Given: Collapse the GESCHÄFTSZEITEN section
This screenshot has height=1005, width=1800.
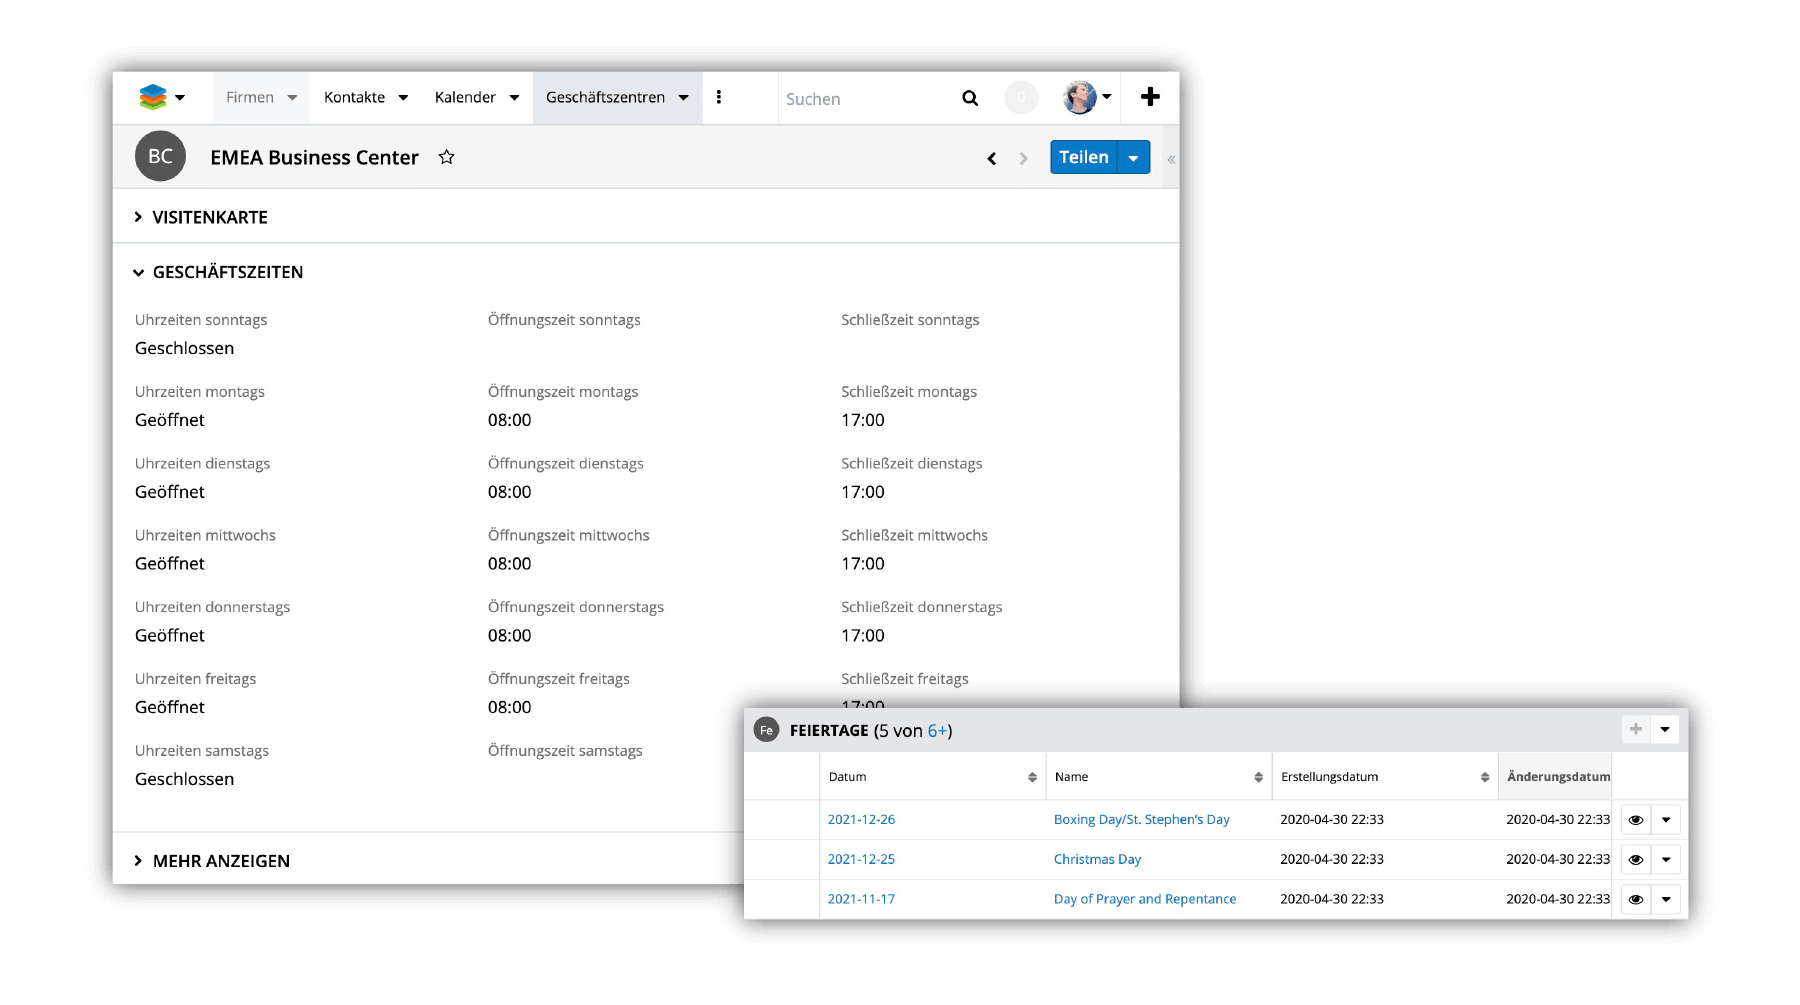Looking at the screenshot, I should 227,272.
